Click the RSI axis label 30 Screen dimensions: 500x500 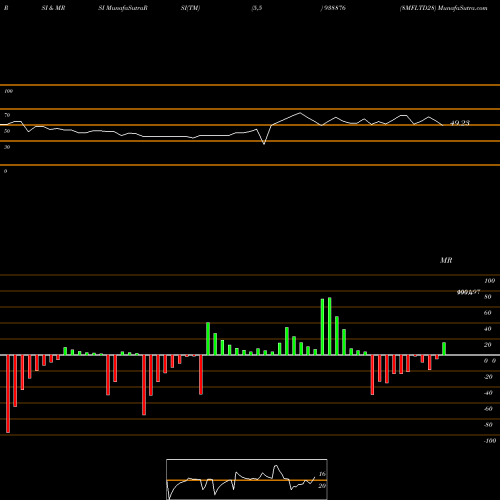[7, 147]
